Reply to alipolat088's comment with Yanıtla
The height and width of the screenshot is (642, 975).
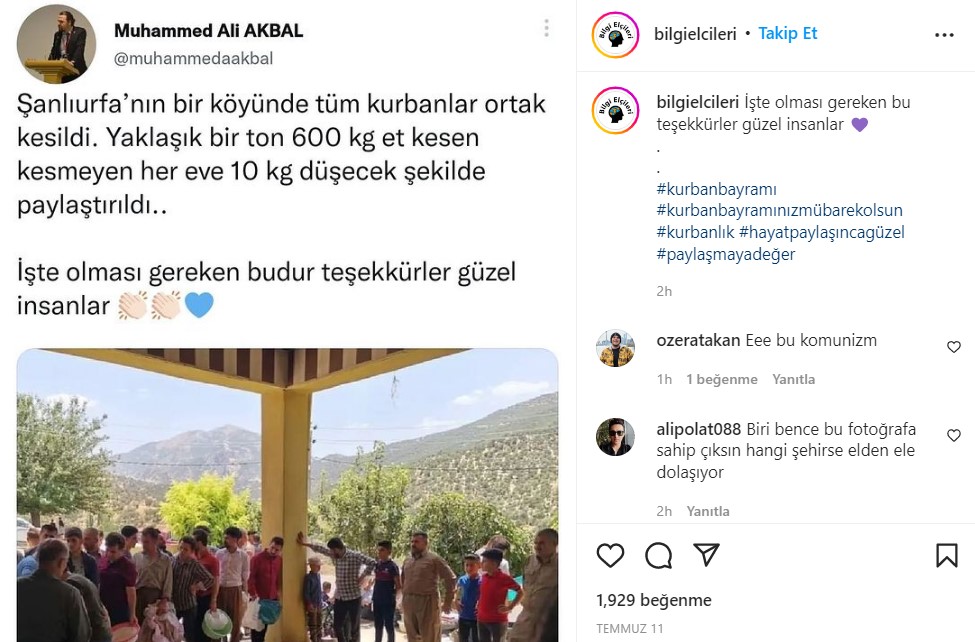pos(708,511)
